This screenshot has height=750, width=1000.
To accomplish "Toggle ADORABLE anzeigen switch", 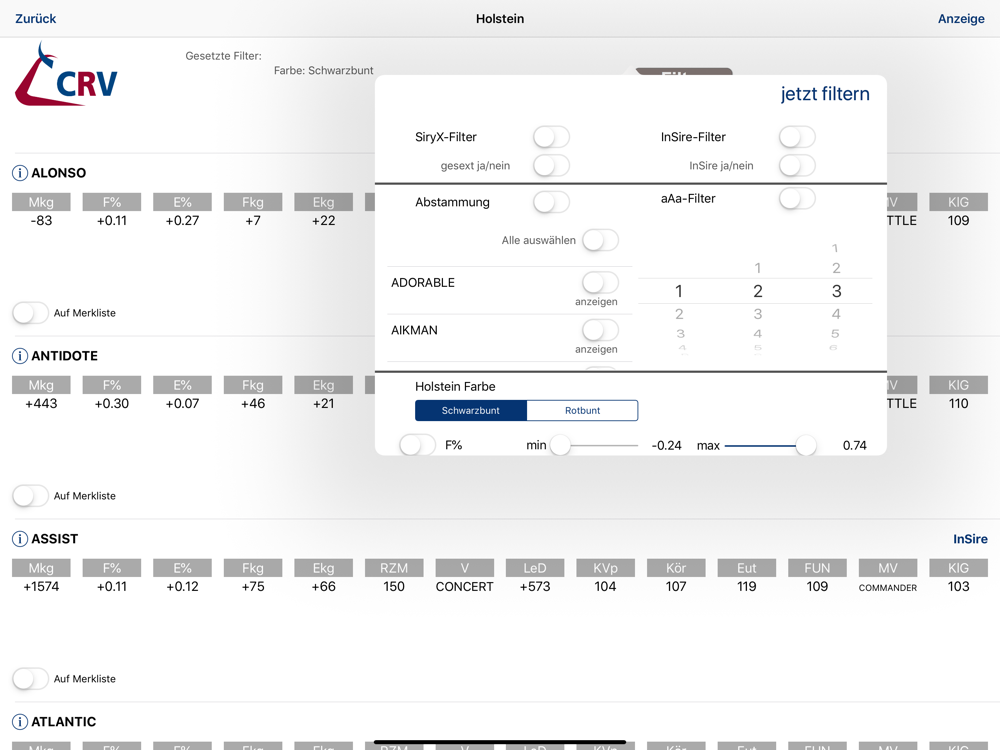I will [x=600, y=283].
